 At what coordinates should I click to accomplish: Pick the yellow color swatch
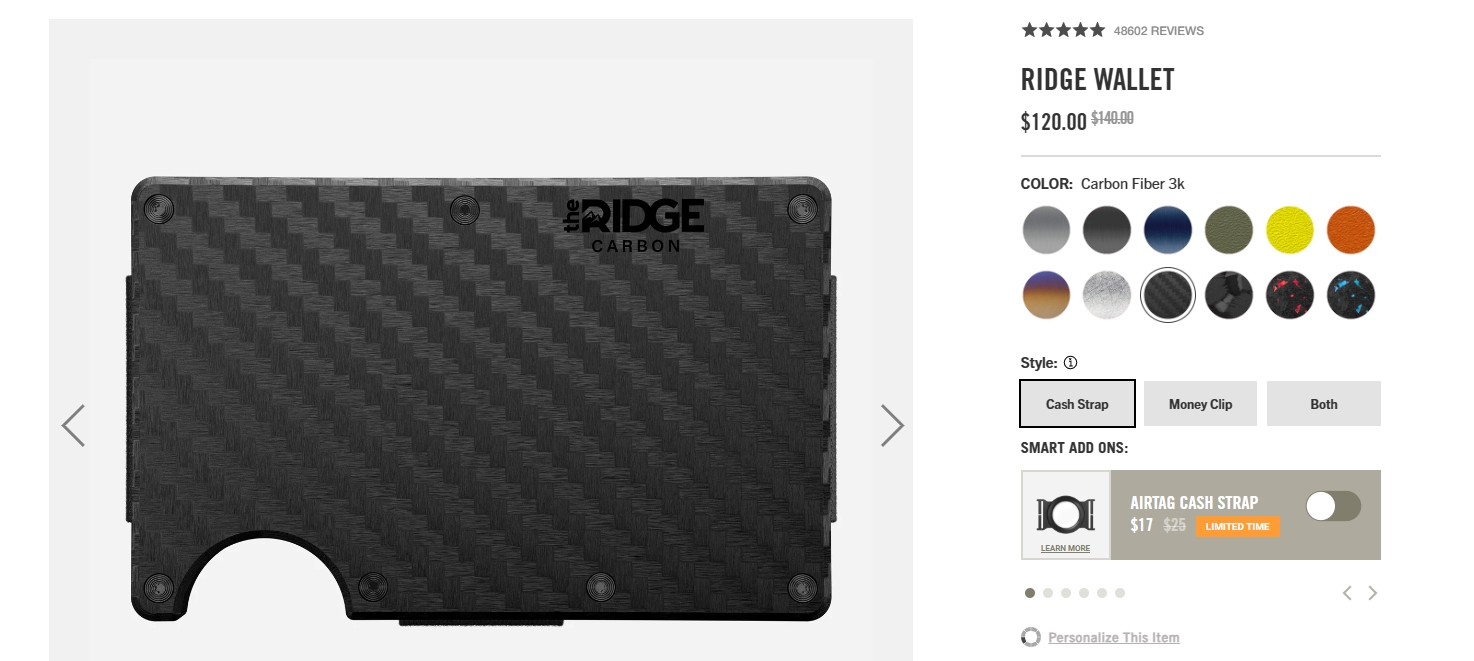point(1290,230)
